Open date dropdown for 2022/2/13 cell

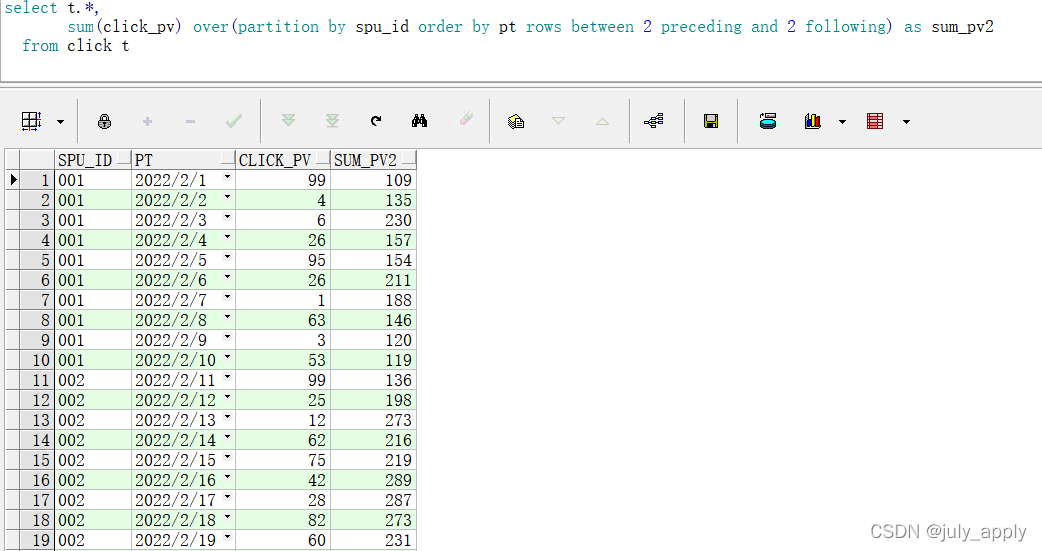point(227,417)
